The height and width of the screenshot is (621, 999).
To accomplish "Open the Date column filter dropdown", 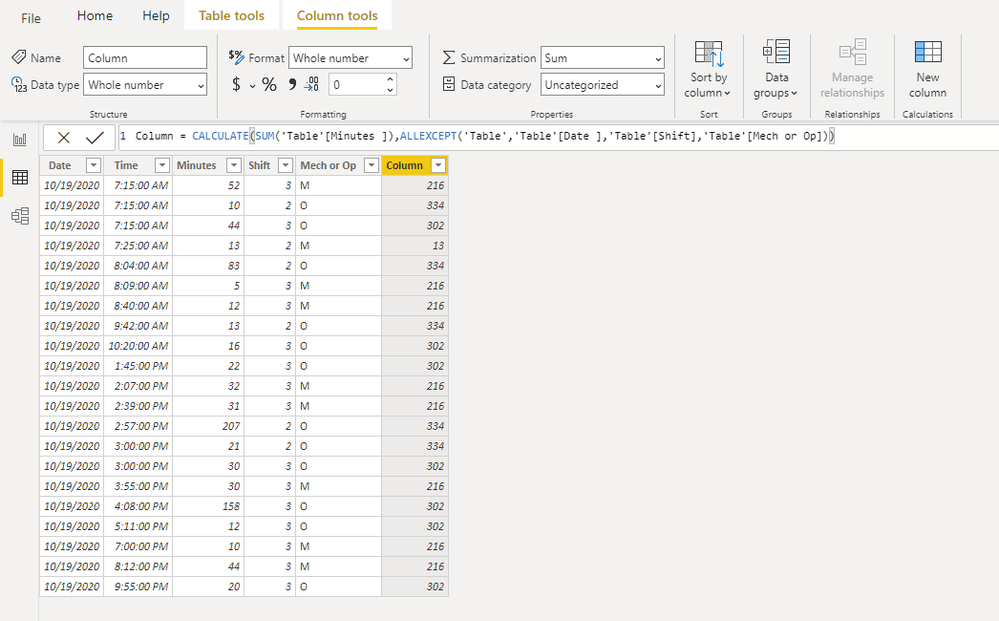I will tap(94, 166).
